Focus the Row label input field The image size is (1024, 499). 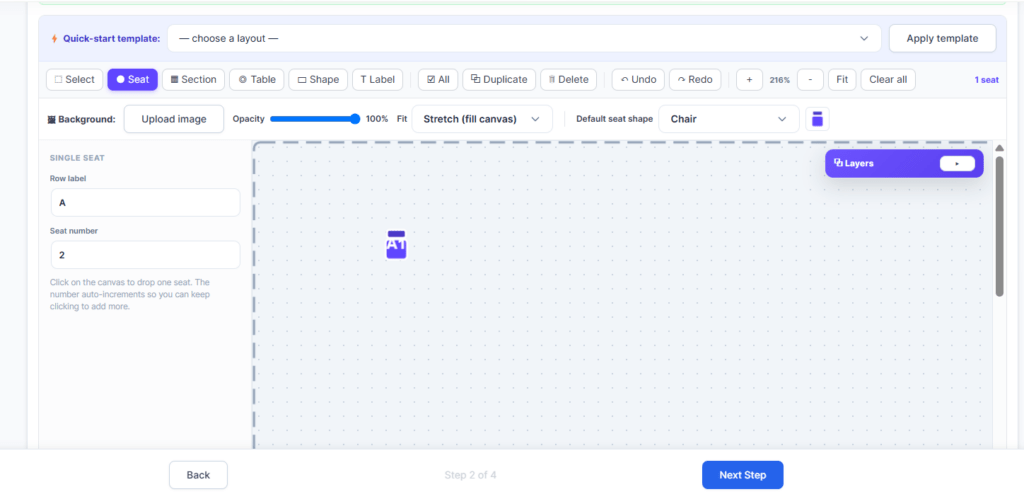coord(146,202)
